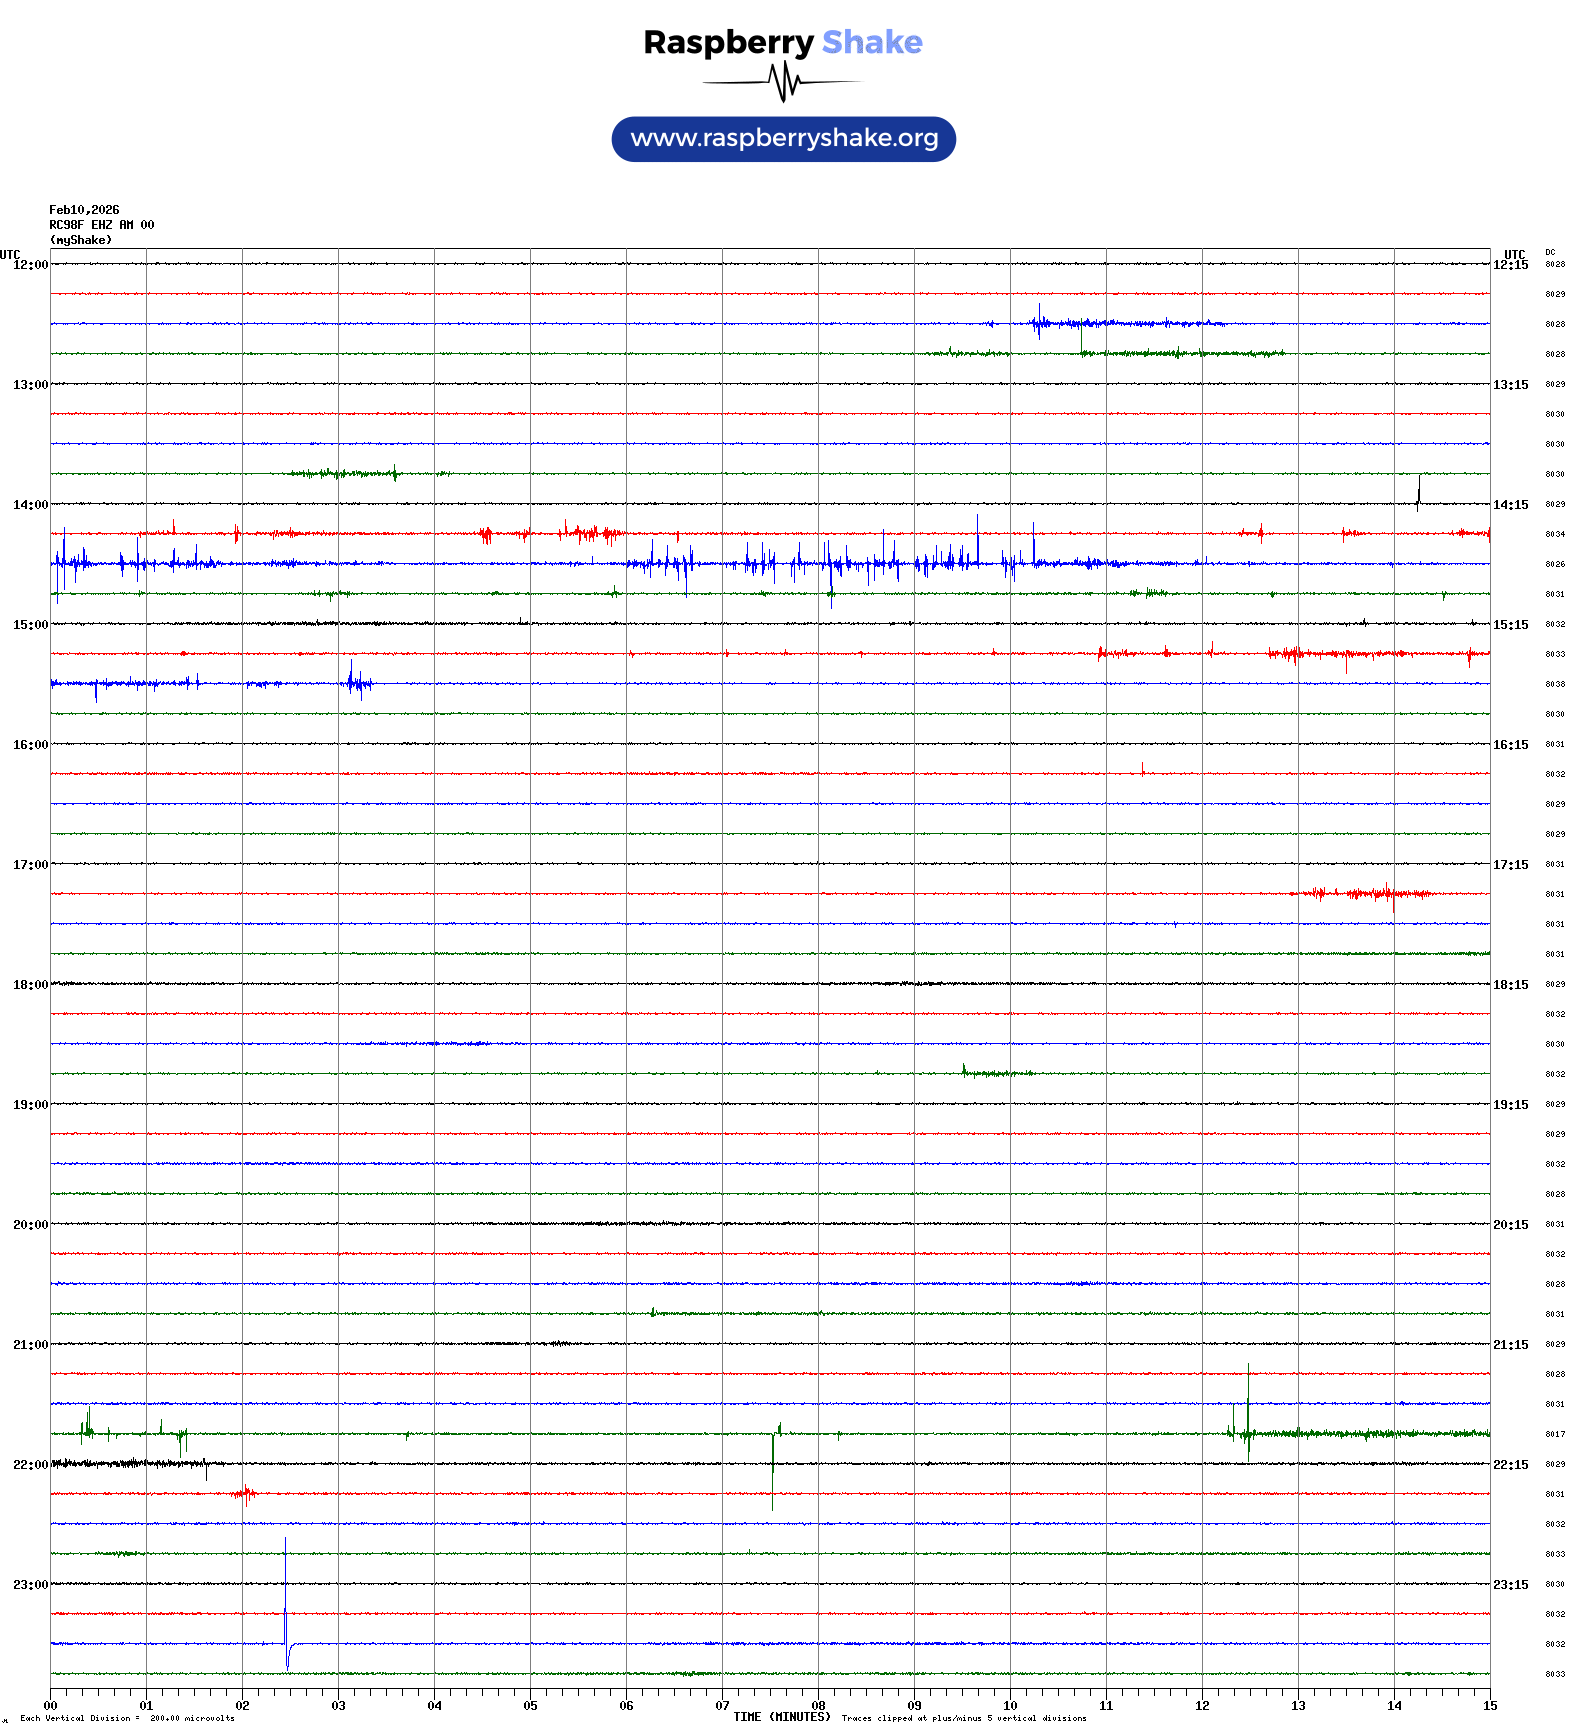Click the 14:00 hour label on left axis

pyautogui.click(x=30, y=505)
